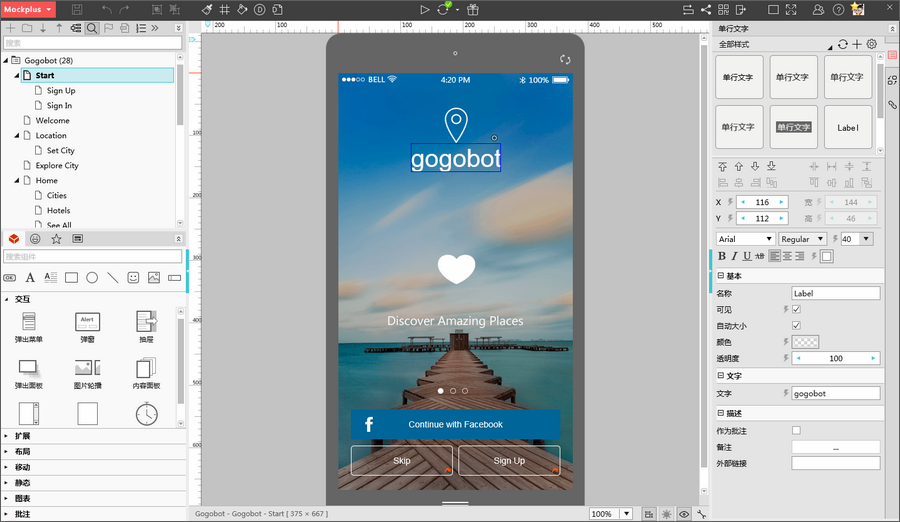The image size is (900, 522).
Task: Open the gift box icon
Action: [472, 9]
